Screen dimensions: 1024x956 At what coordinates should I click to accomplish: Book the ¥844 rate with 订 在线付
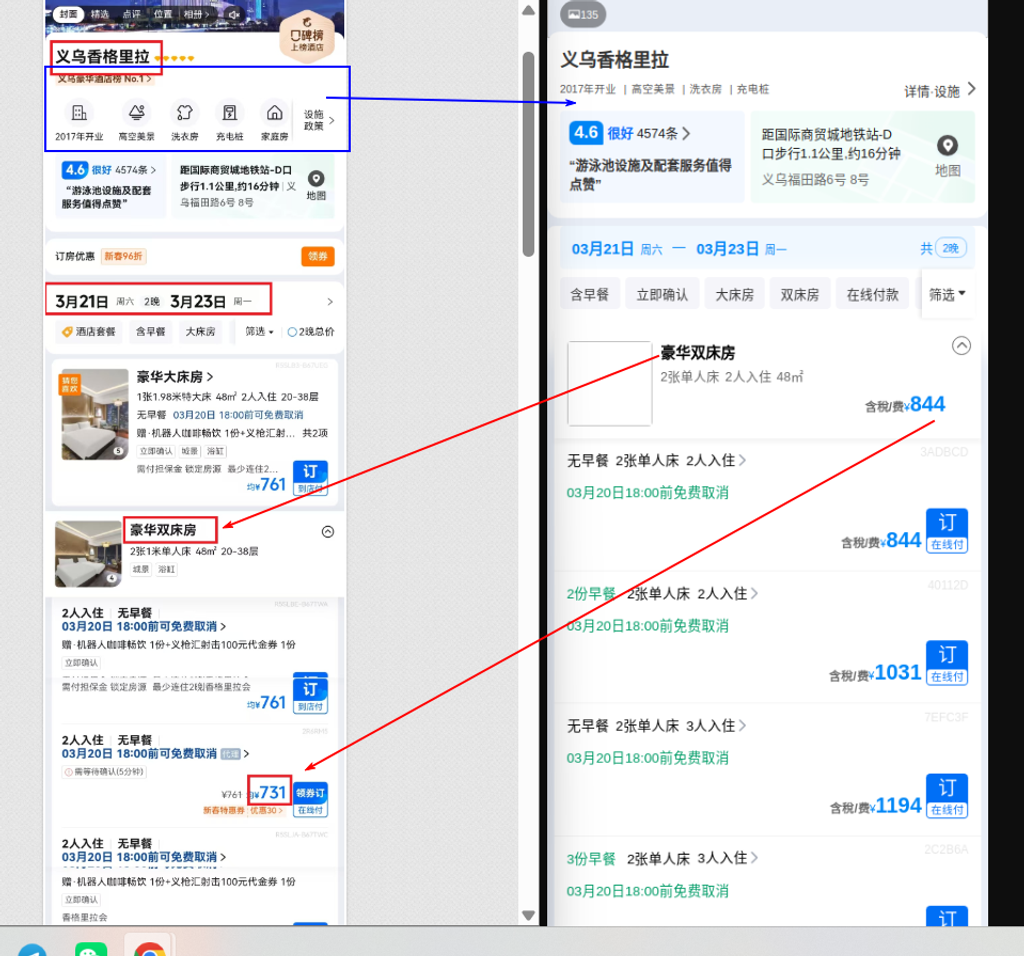pyautogui.click(x=947, y=531)
